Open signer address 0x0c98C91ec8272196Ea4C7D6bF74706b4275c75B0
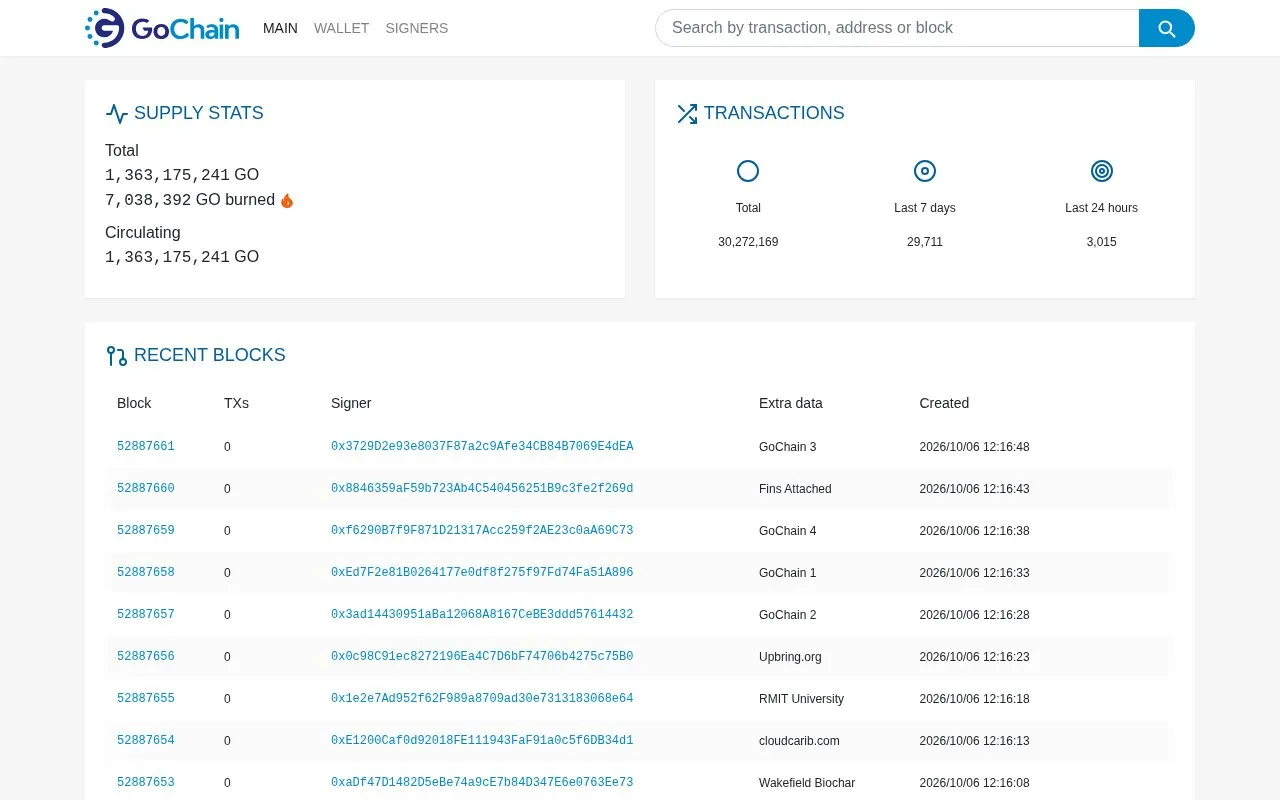The width and height of the screenshot is (1280, 800). tap(482, 657)
